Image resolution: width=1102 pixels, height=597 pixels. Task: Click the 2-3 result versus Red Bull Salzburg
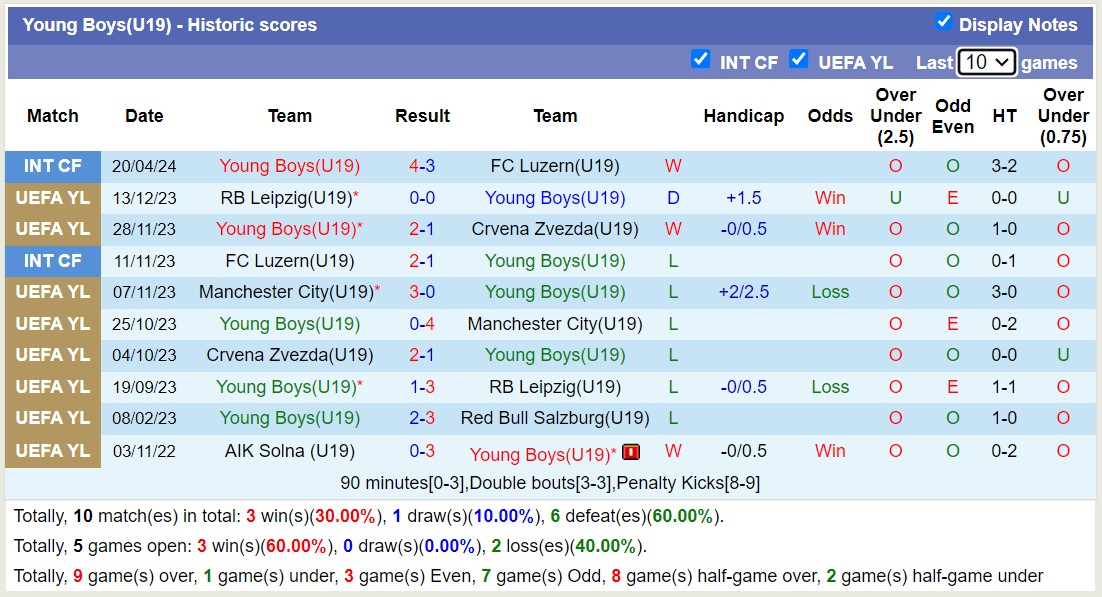click(422, 418)
